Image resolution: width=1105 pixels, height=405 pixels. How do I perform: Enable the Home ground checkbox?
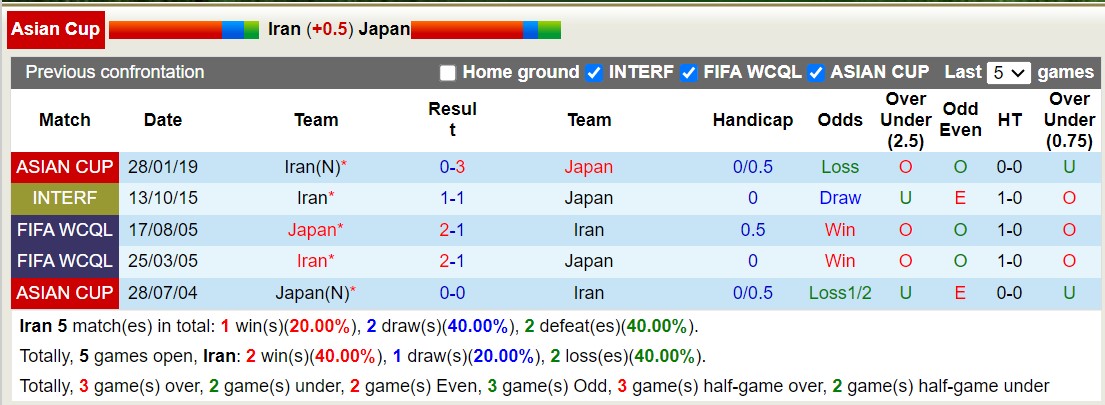[x=448, y=73]
